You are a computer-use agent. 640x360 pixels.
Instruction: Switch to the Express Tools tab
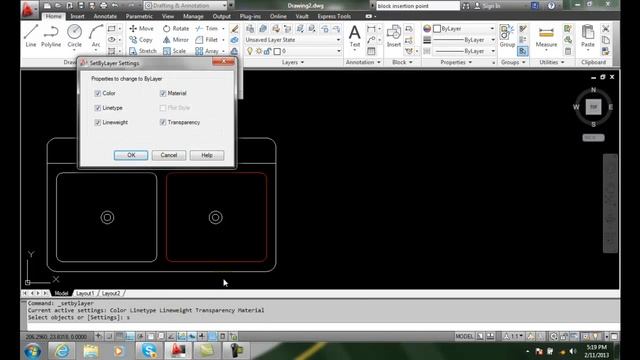pos(334,16)
